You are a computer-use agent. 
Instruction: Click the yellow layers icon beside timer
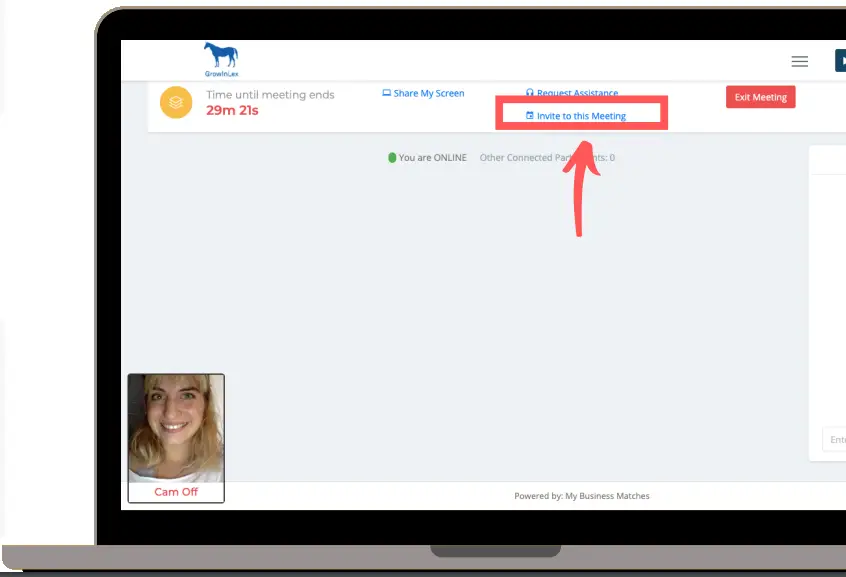[x=176, y=102]
